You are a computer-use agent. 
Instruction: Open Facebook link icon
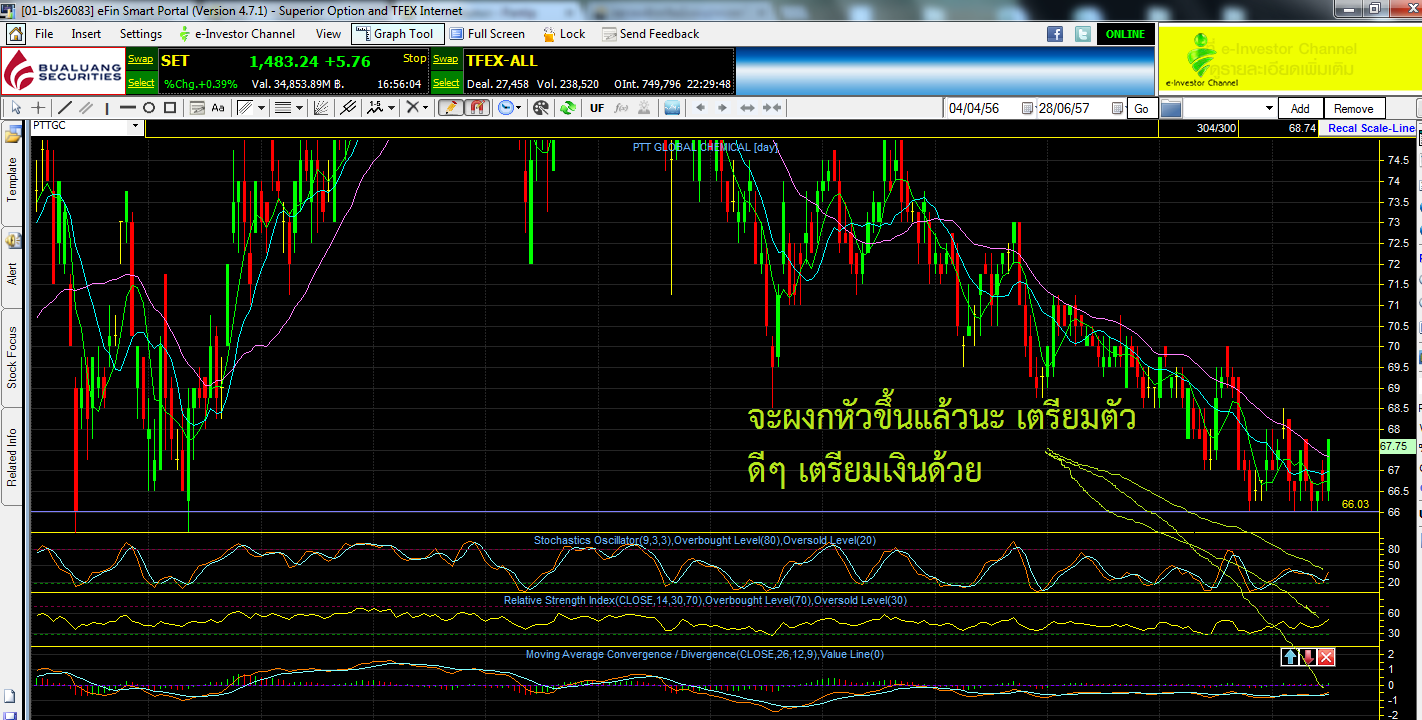[x=1055, y=34]
